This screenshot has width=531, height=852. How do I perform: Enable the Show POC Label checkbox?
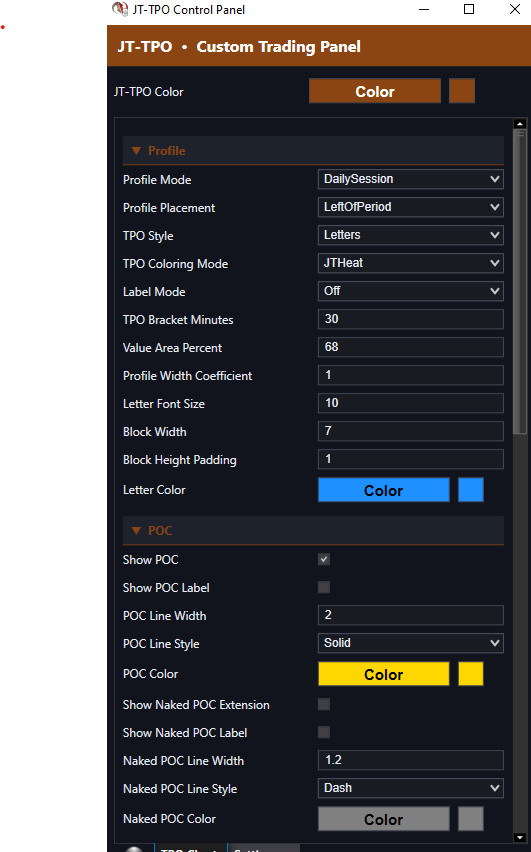pos(324,587)
